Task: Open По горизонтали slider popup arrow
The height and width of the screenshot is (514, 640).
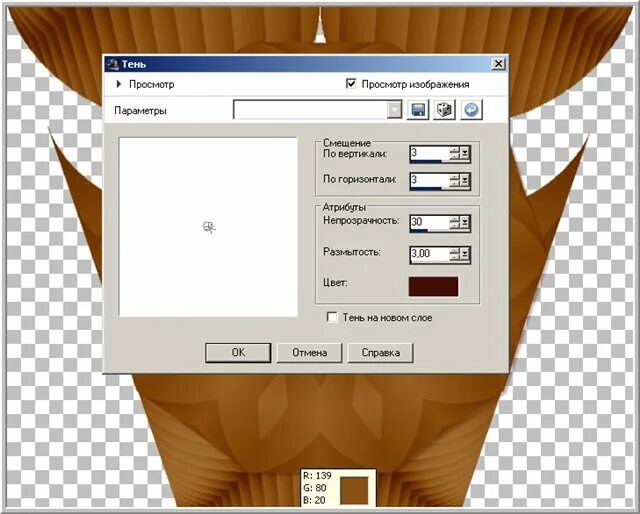Action: pyautogui.click(x=465, y=181)
